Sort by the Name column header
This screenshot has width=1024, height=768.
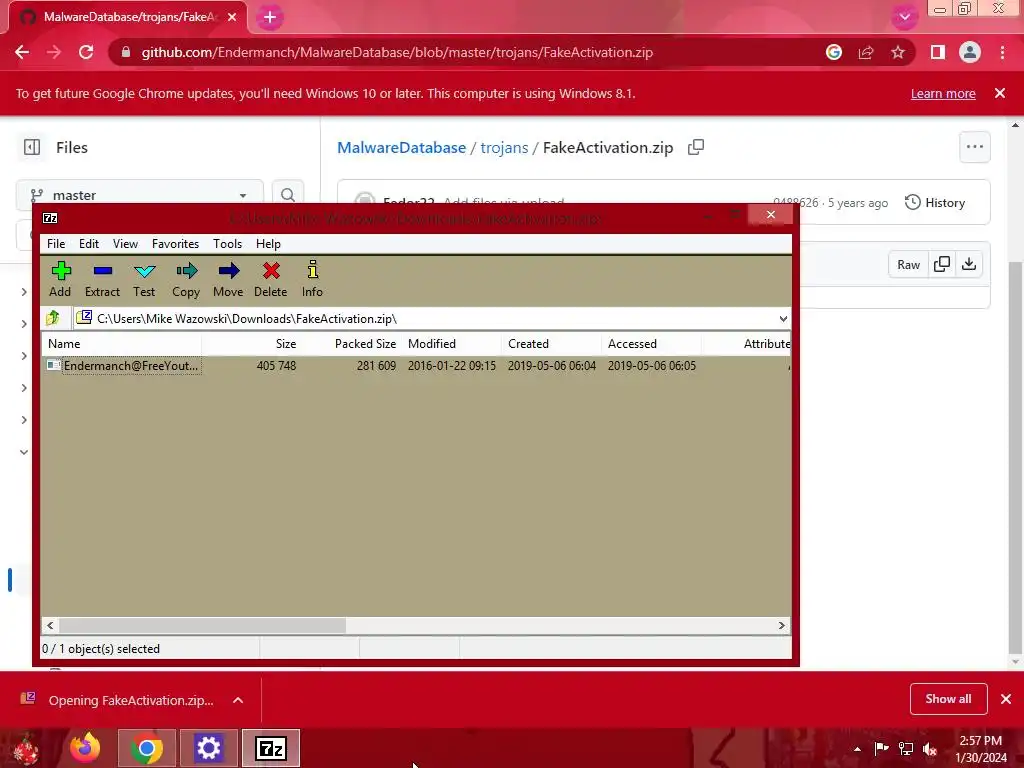[x=121, y=344]
